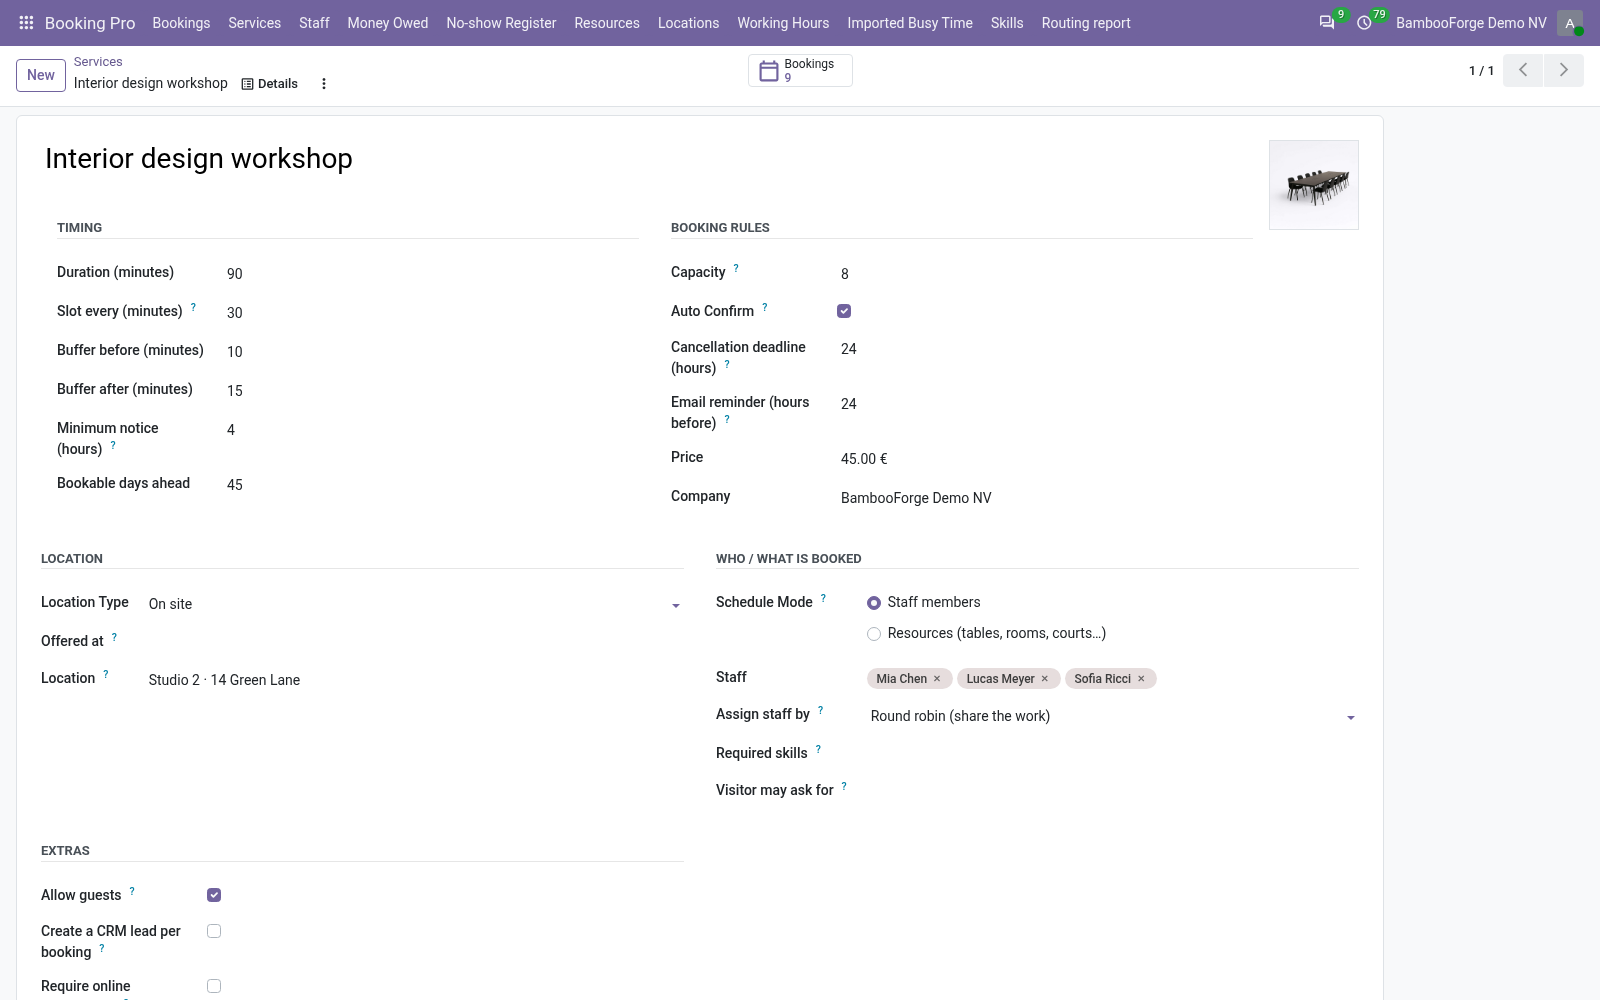Screen dimensions: 1600x1000
Task: Click the service image thumbnail
Action: coord(1313,185)
